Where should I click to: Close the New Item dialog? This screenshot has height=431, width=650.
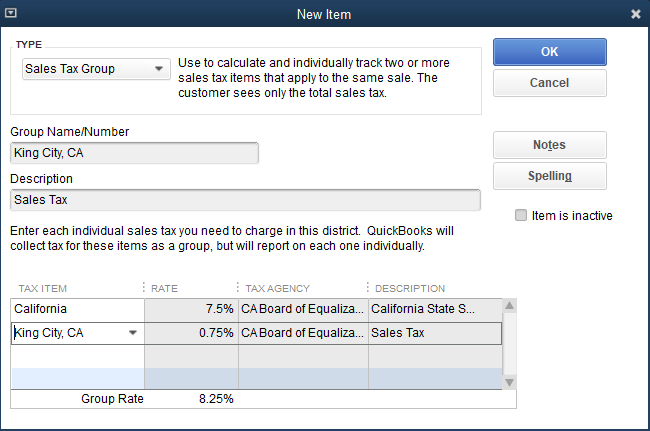tap(635, 14)
